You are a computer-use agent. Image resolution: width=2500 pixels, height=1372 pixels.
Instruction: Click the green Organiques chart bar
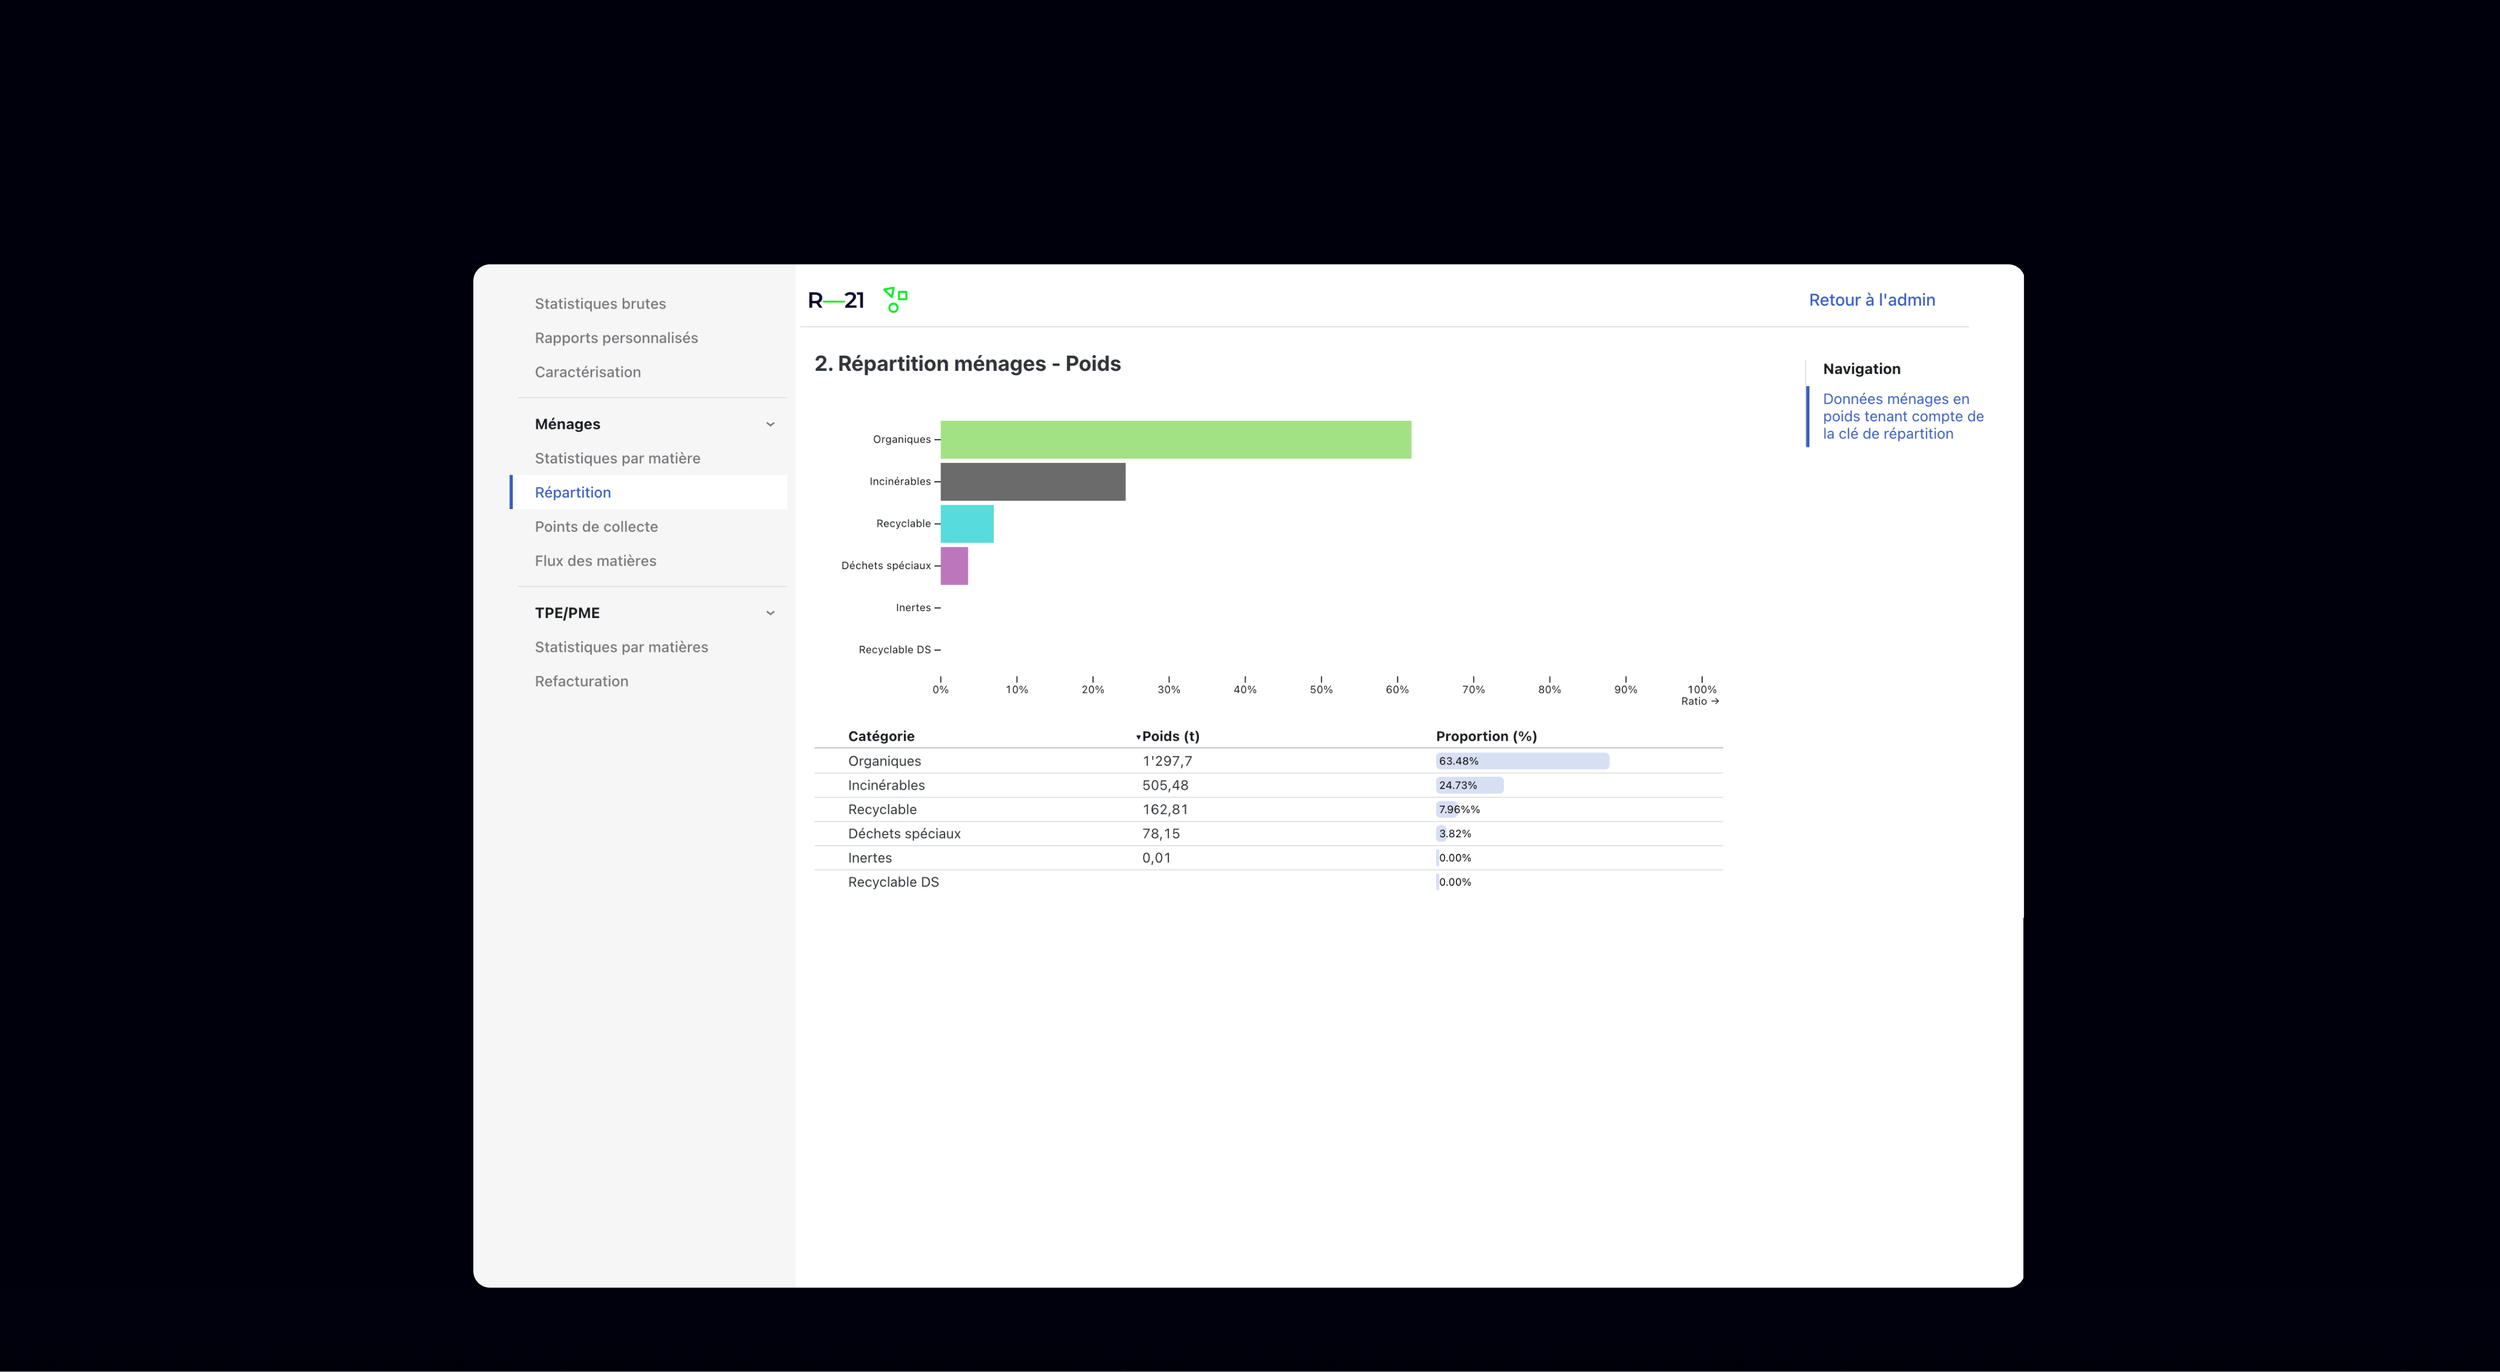point(1175,440)
